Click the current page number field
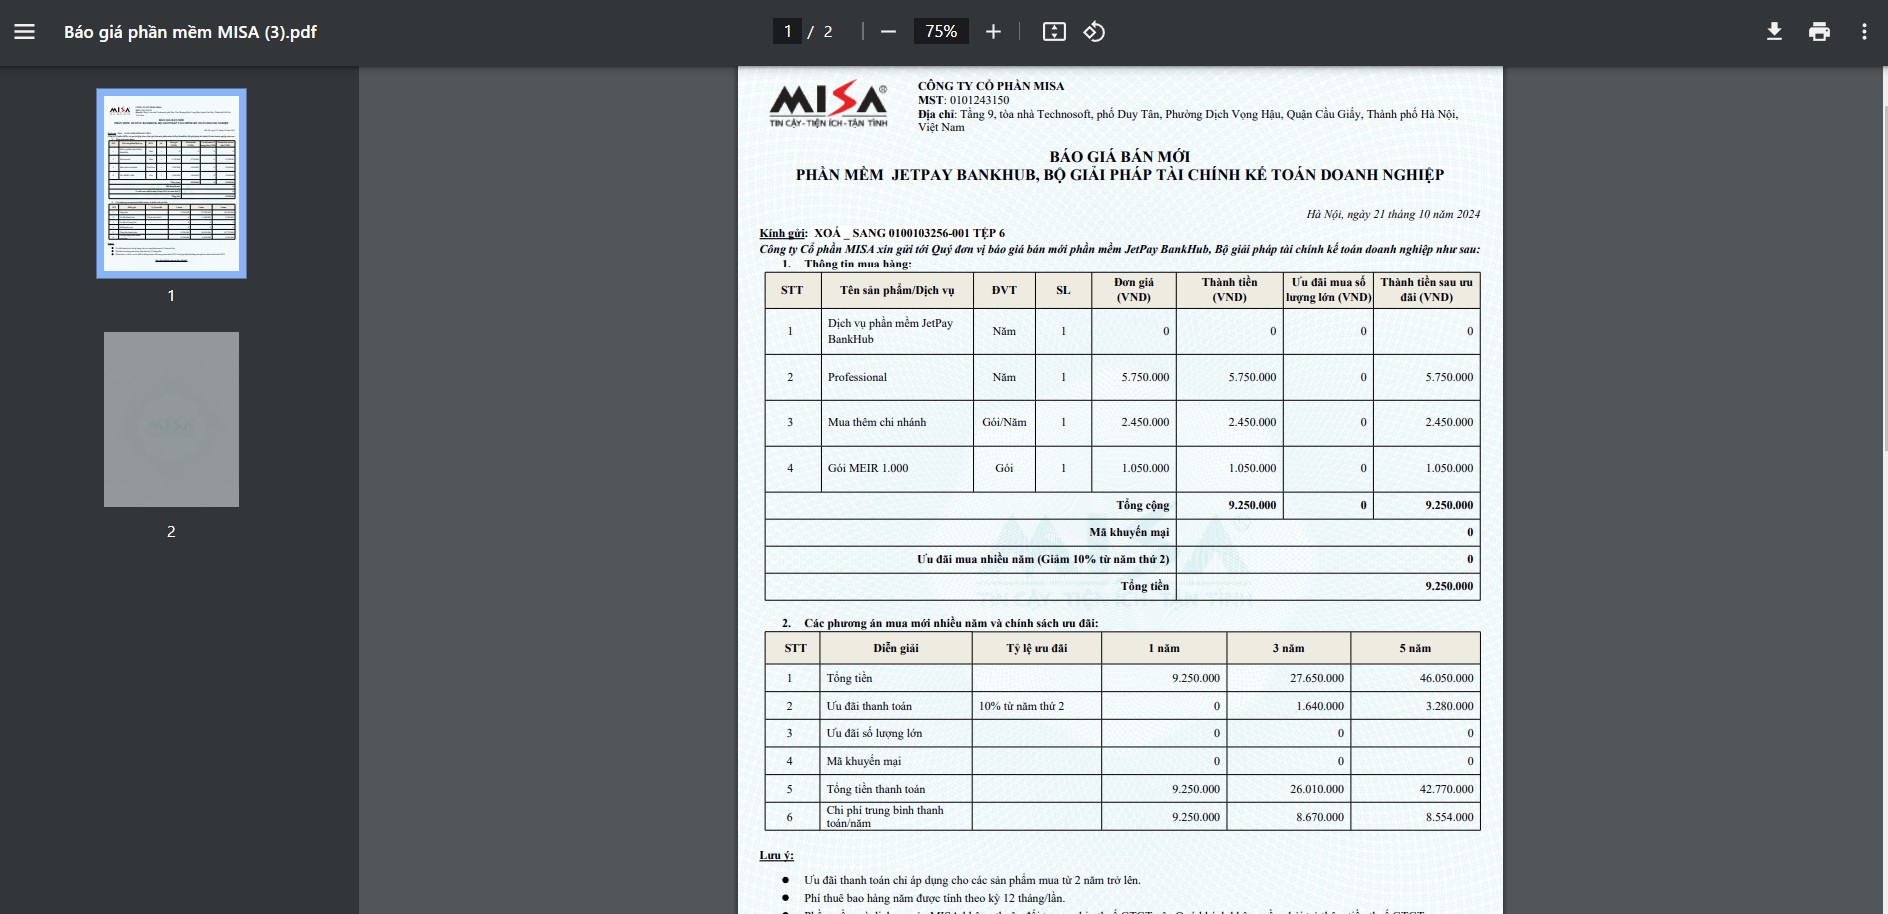Screen dimensions: 1888x914 point(787,32)
